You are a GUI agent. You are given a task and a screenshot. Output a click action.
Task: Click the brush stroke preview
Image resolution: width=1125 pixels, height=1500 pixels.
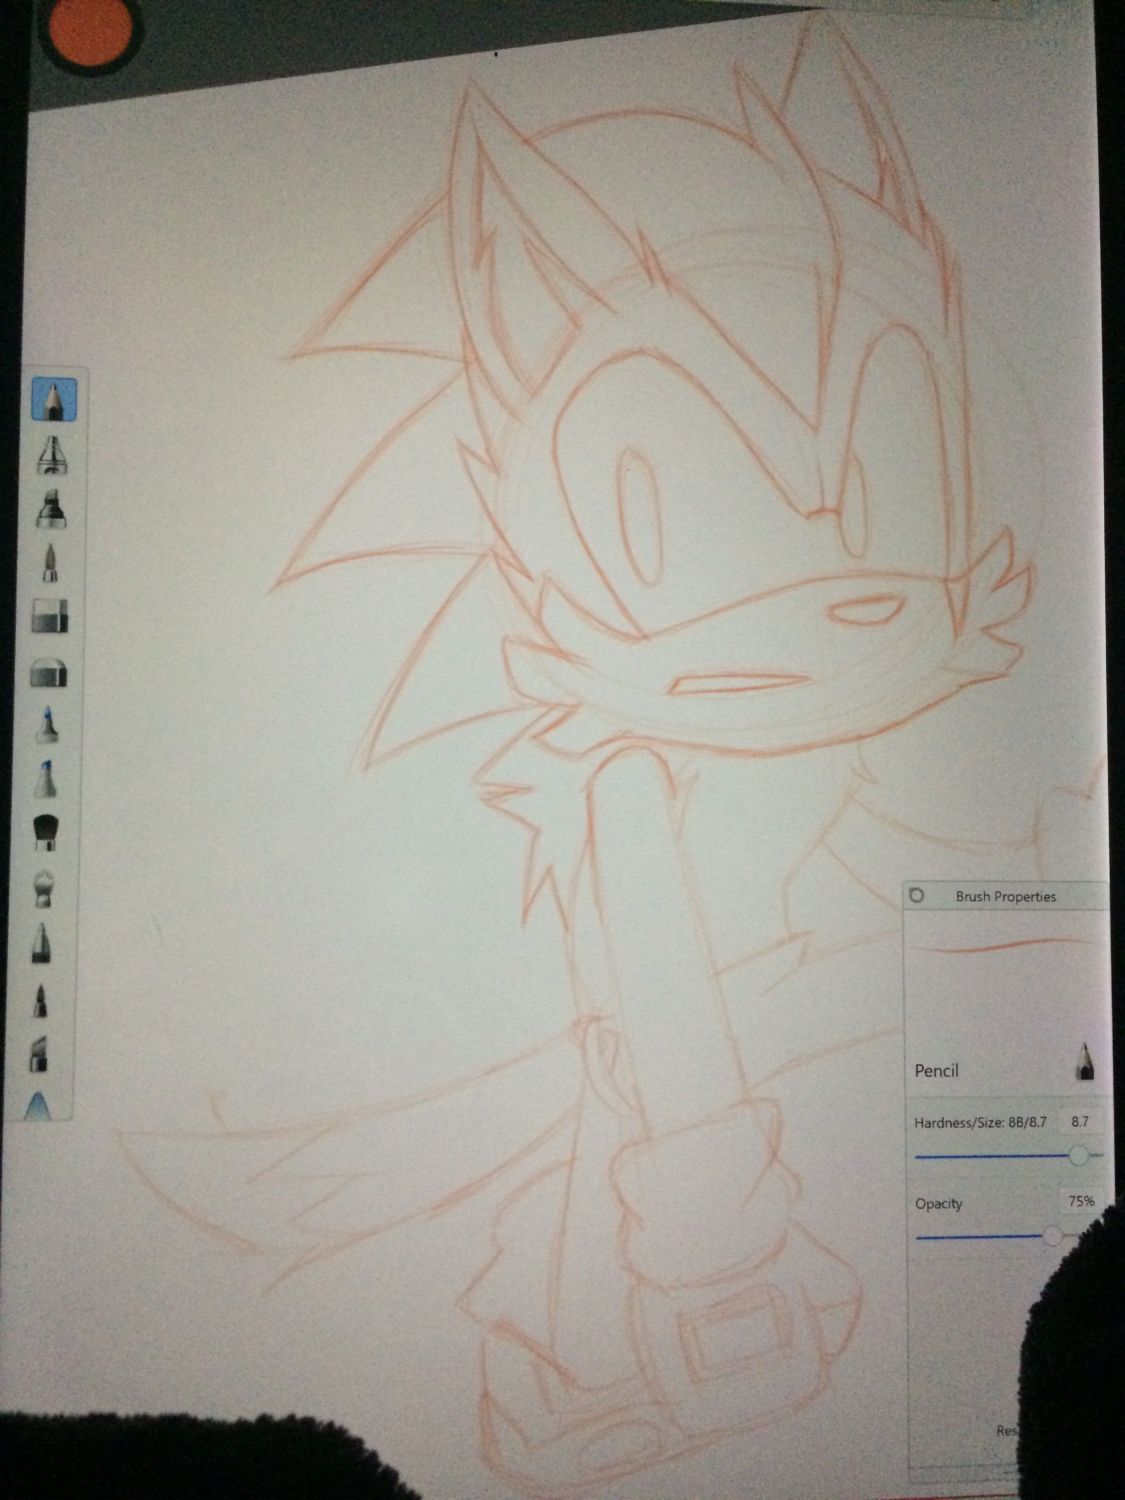(x=1005, y=946)
